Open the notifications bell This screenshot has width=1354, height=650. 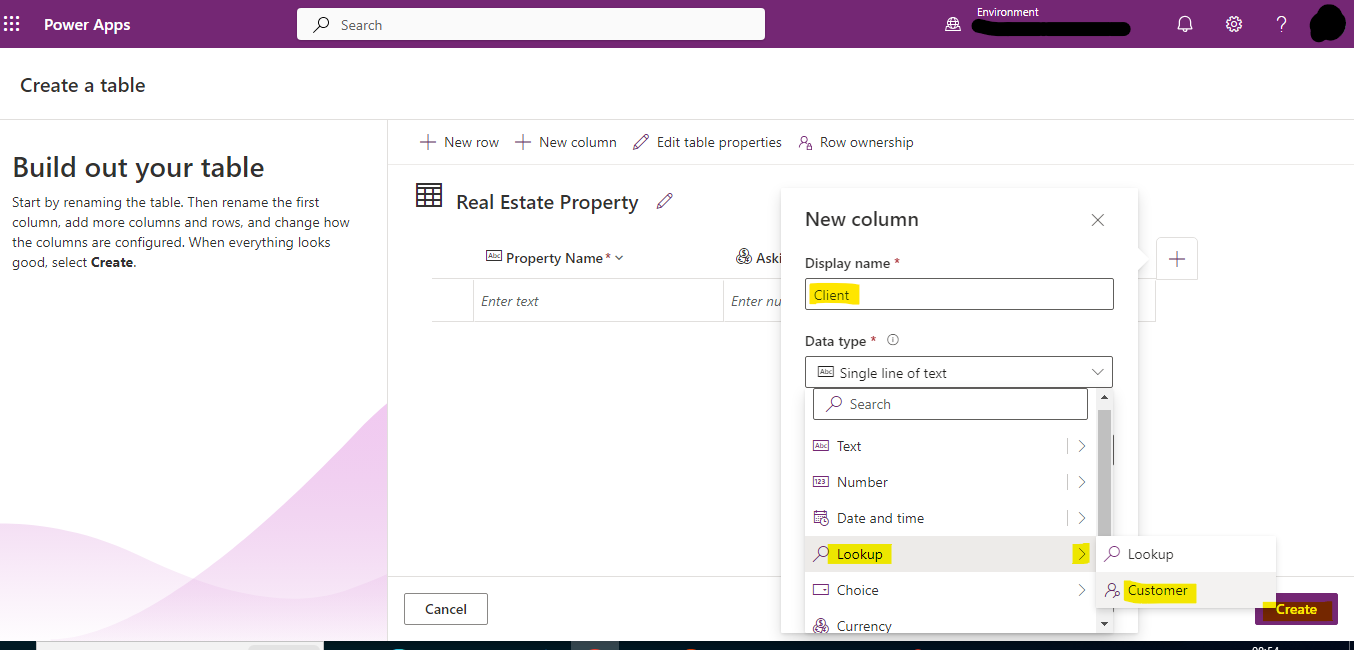tap(1185, 25)
